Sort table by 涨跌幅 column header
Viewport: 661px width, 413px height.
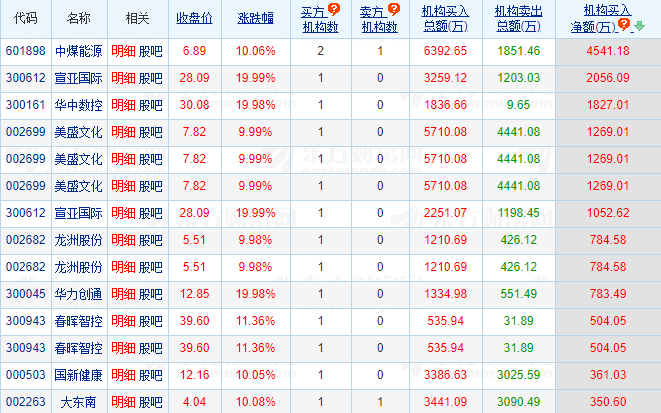pos(254,18)
